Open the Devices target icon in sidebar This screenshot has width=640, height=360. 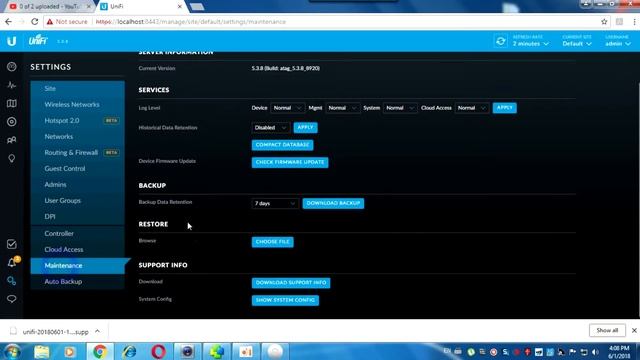pyautogui.click(x=11, y=122)
